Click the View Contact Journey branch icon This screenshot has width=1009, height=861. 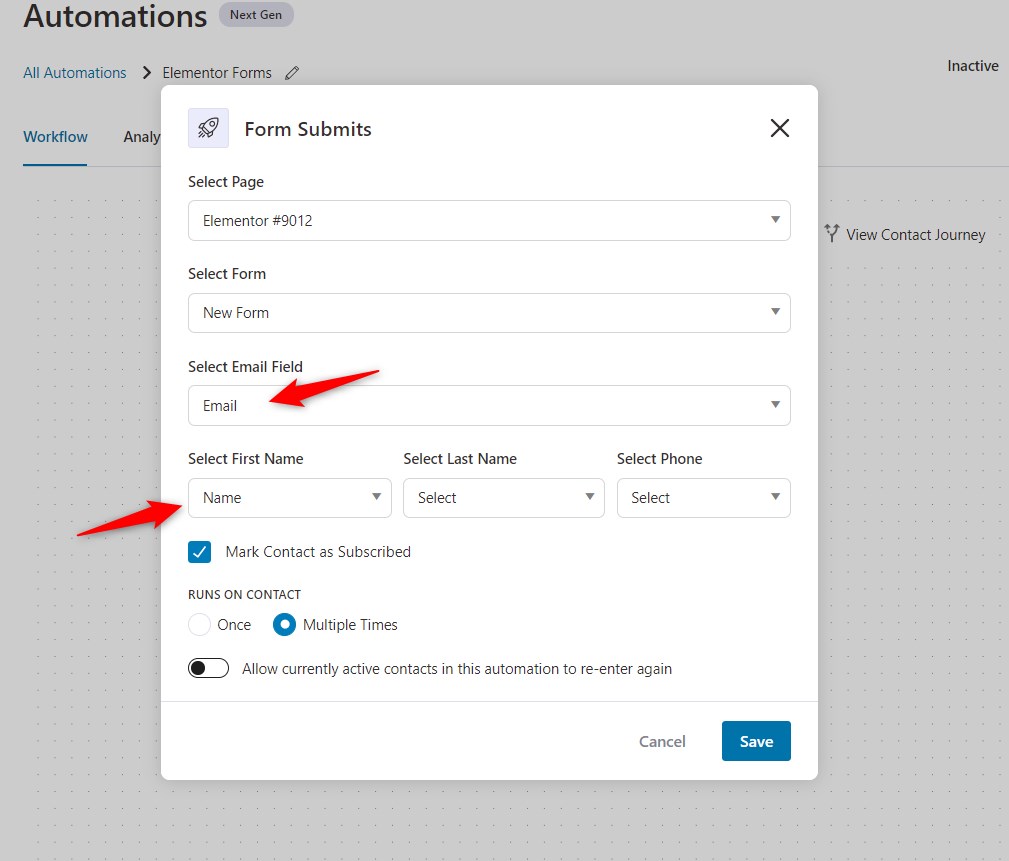pos(831,234)
